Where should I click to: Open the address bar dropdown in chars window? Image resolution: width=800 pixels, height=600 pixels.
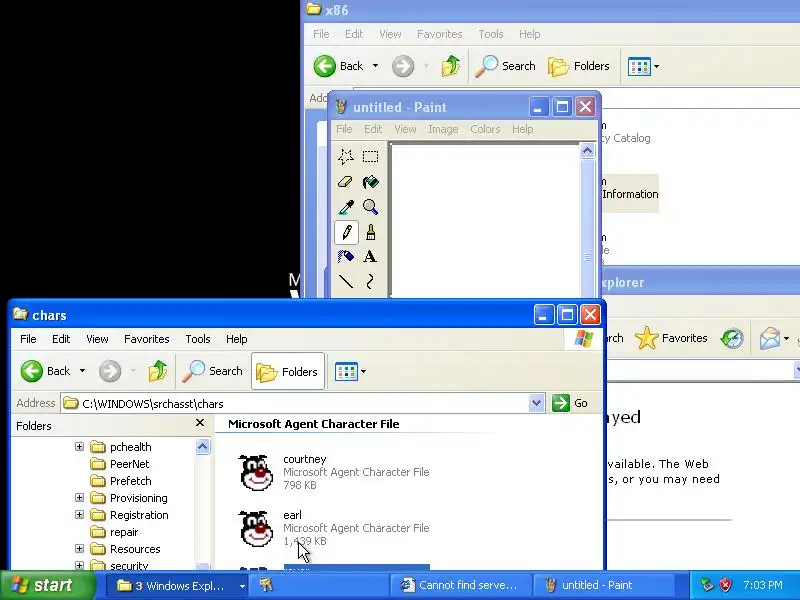click(x=536, y=403)
